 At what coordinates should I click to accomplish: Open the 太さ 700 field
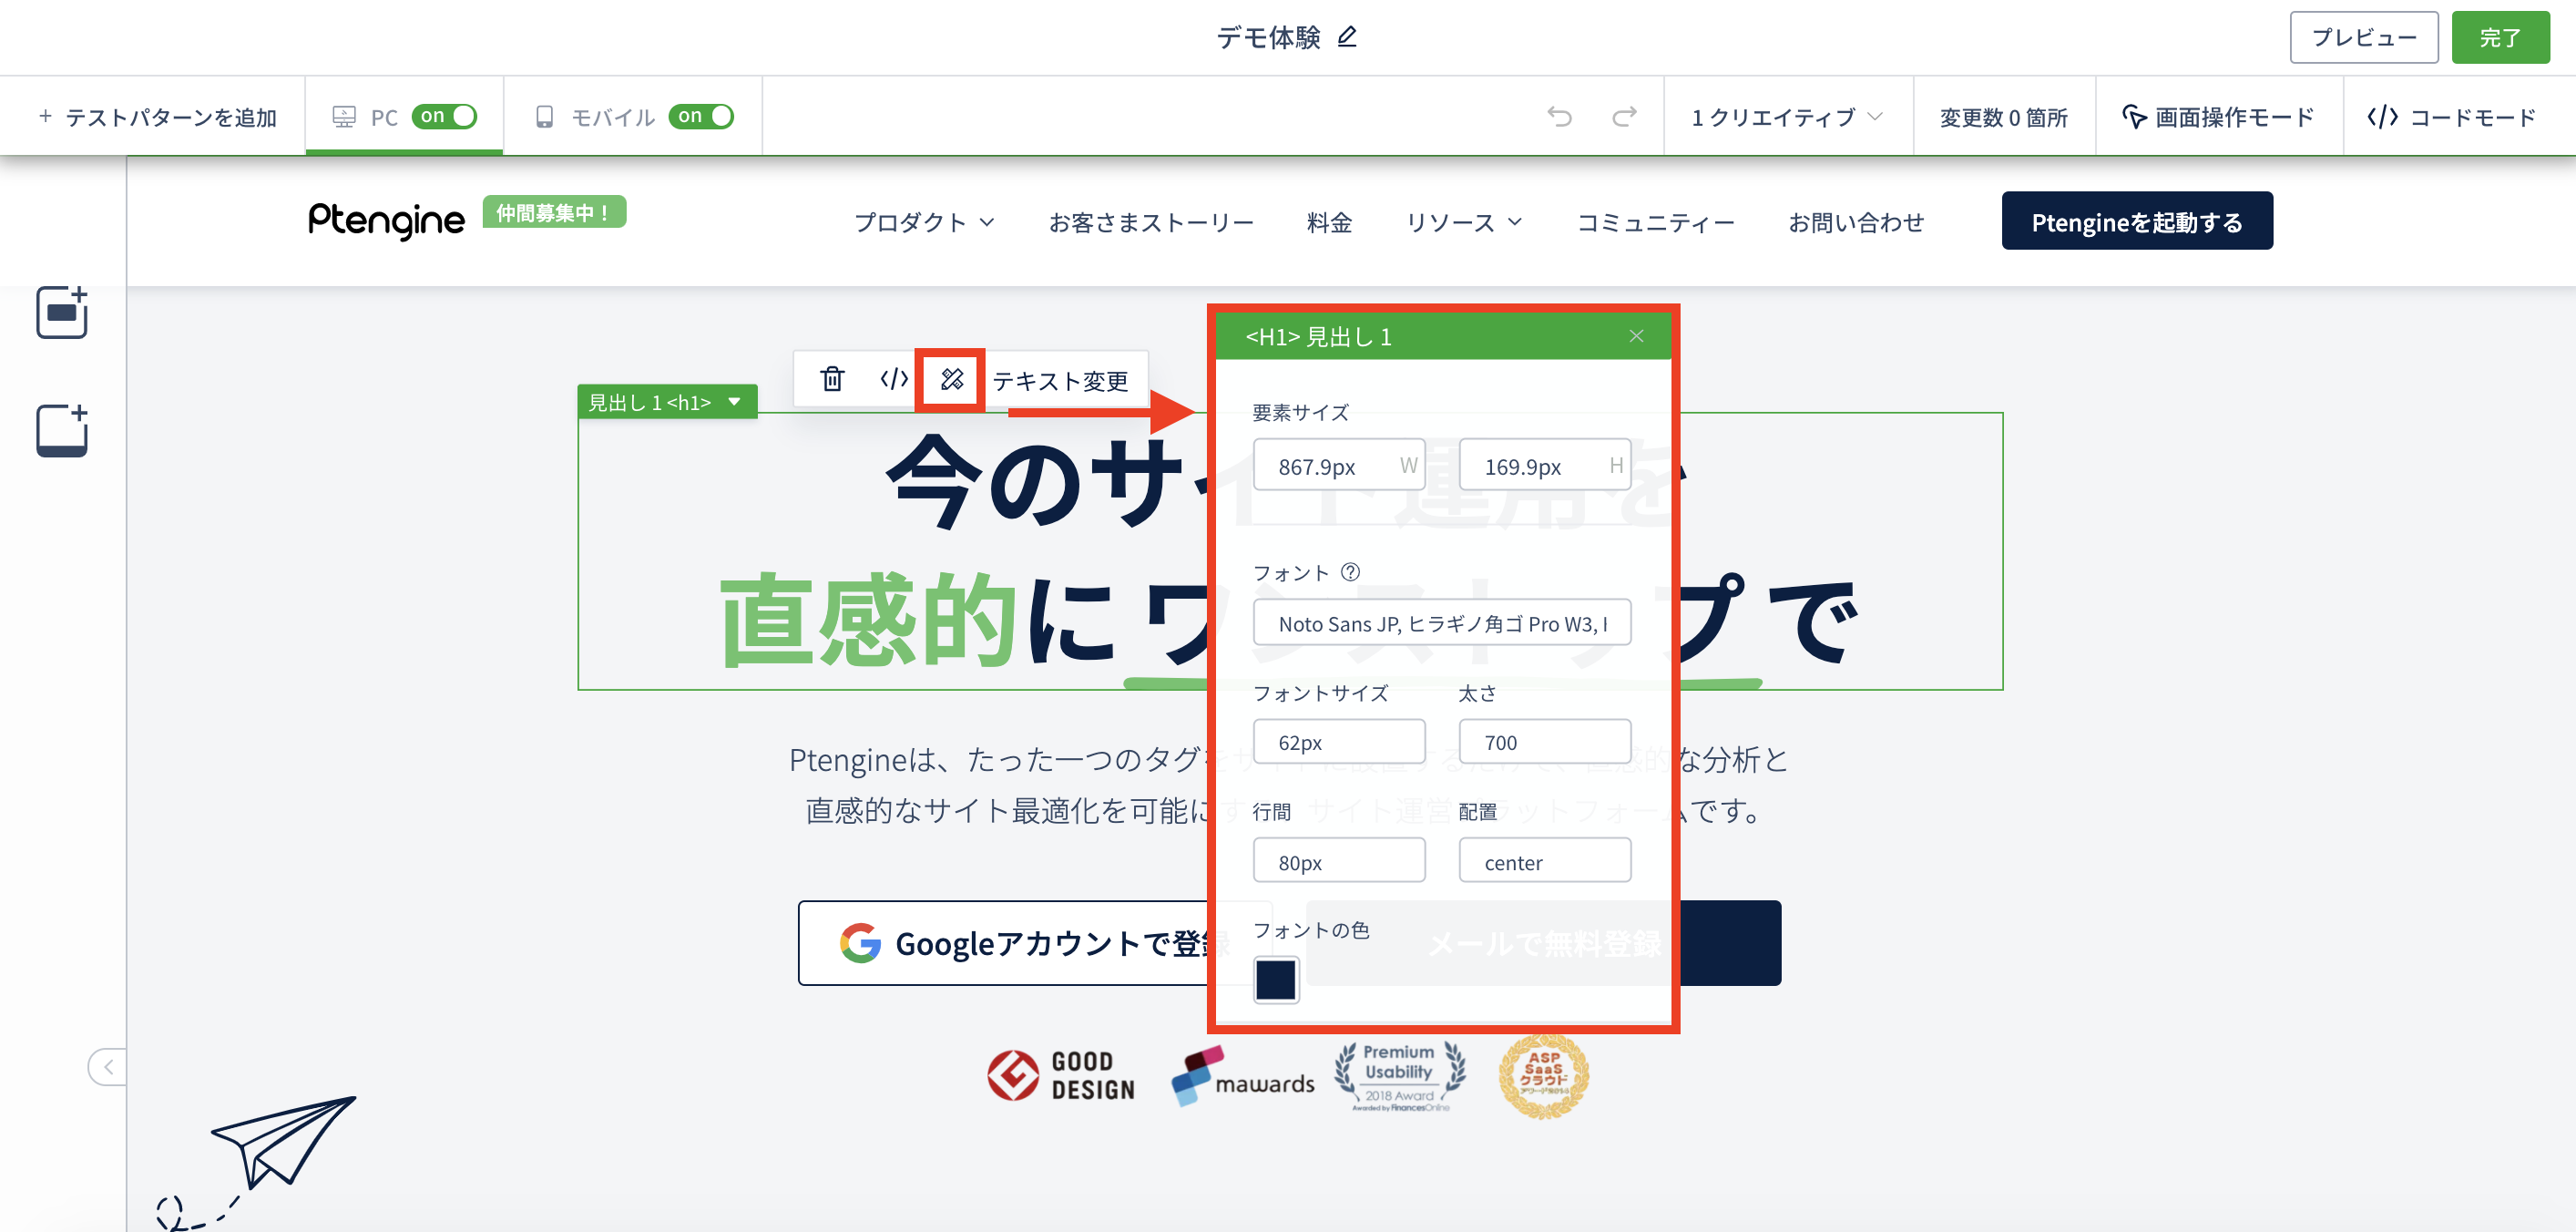(x=1544, y=742)
